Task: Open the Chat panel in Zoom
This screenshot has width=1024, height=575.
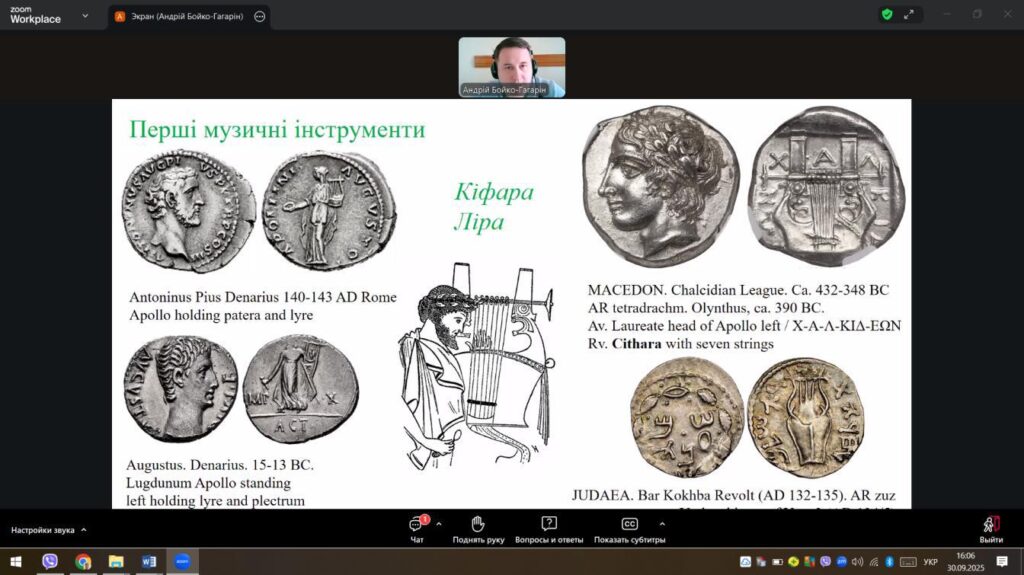Action: pos(418,527)
